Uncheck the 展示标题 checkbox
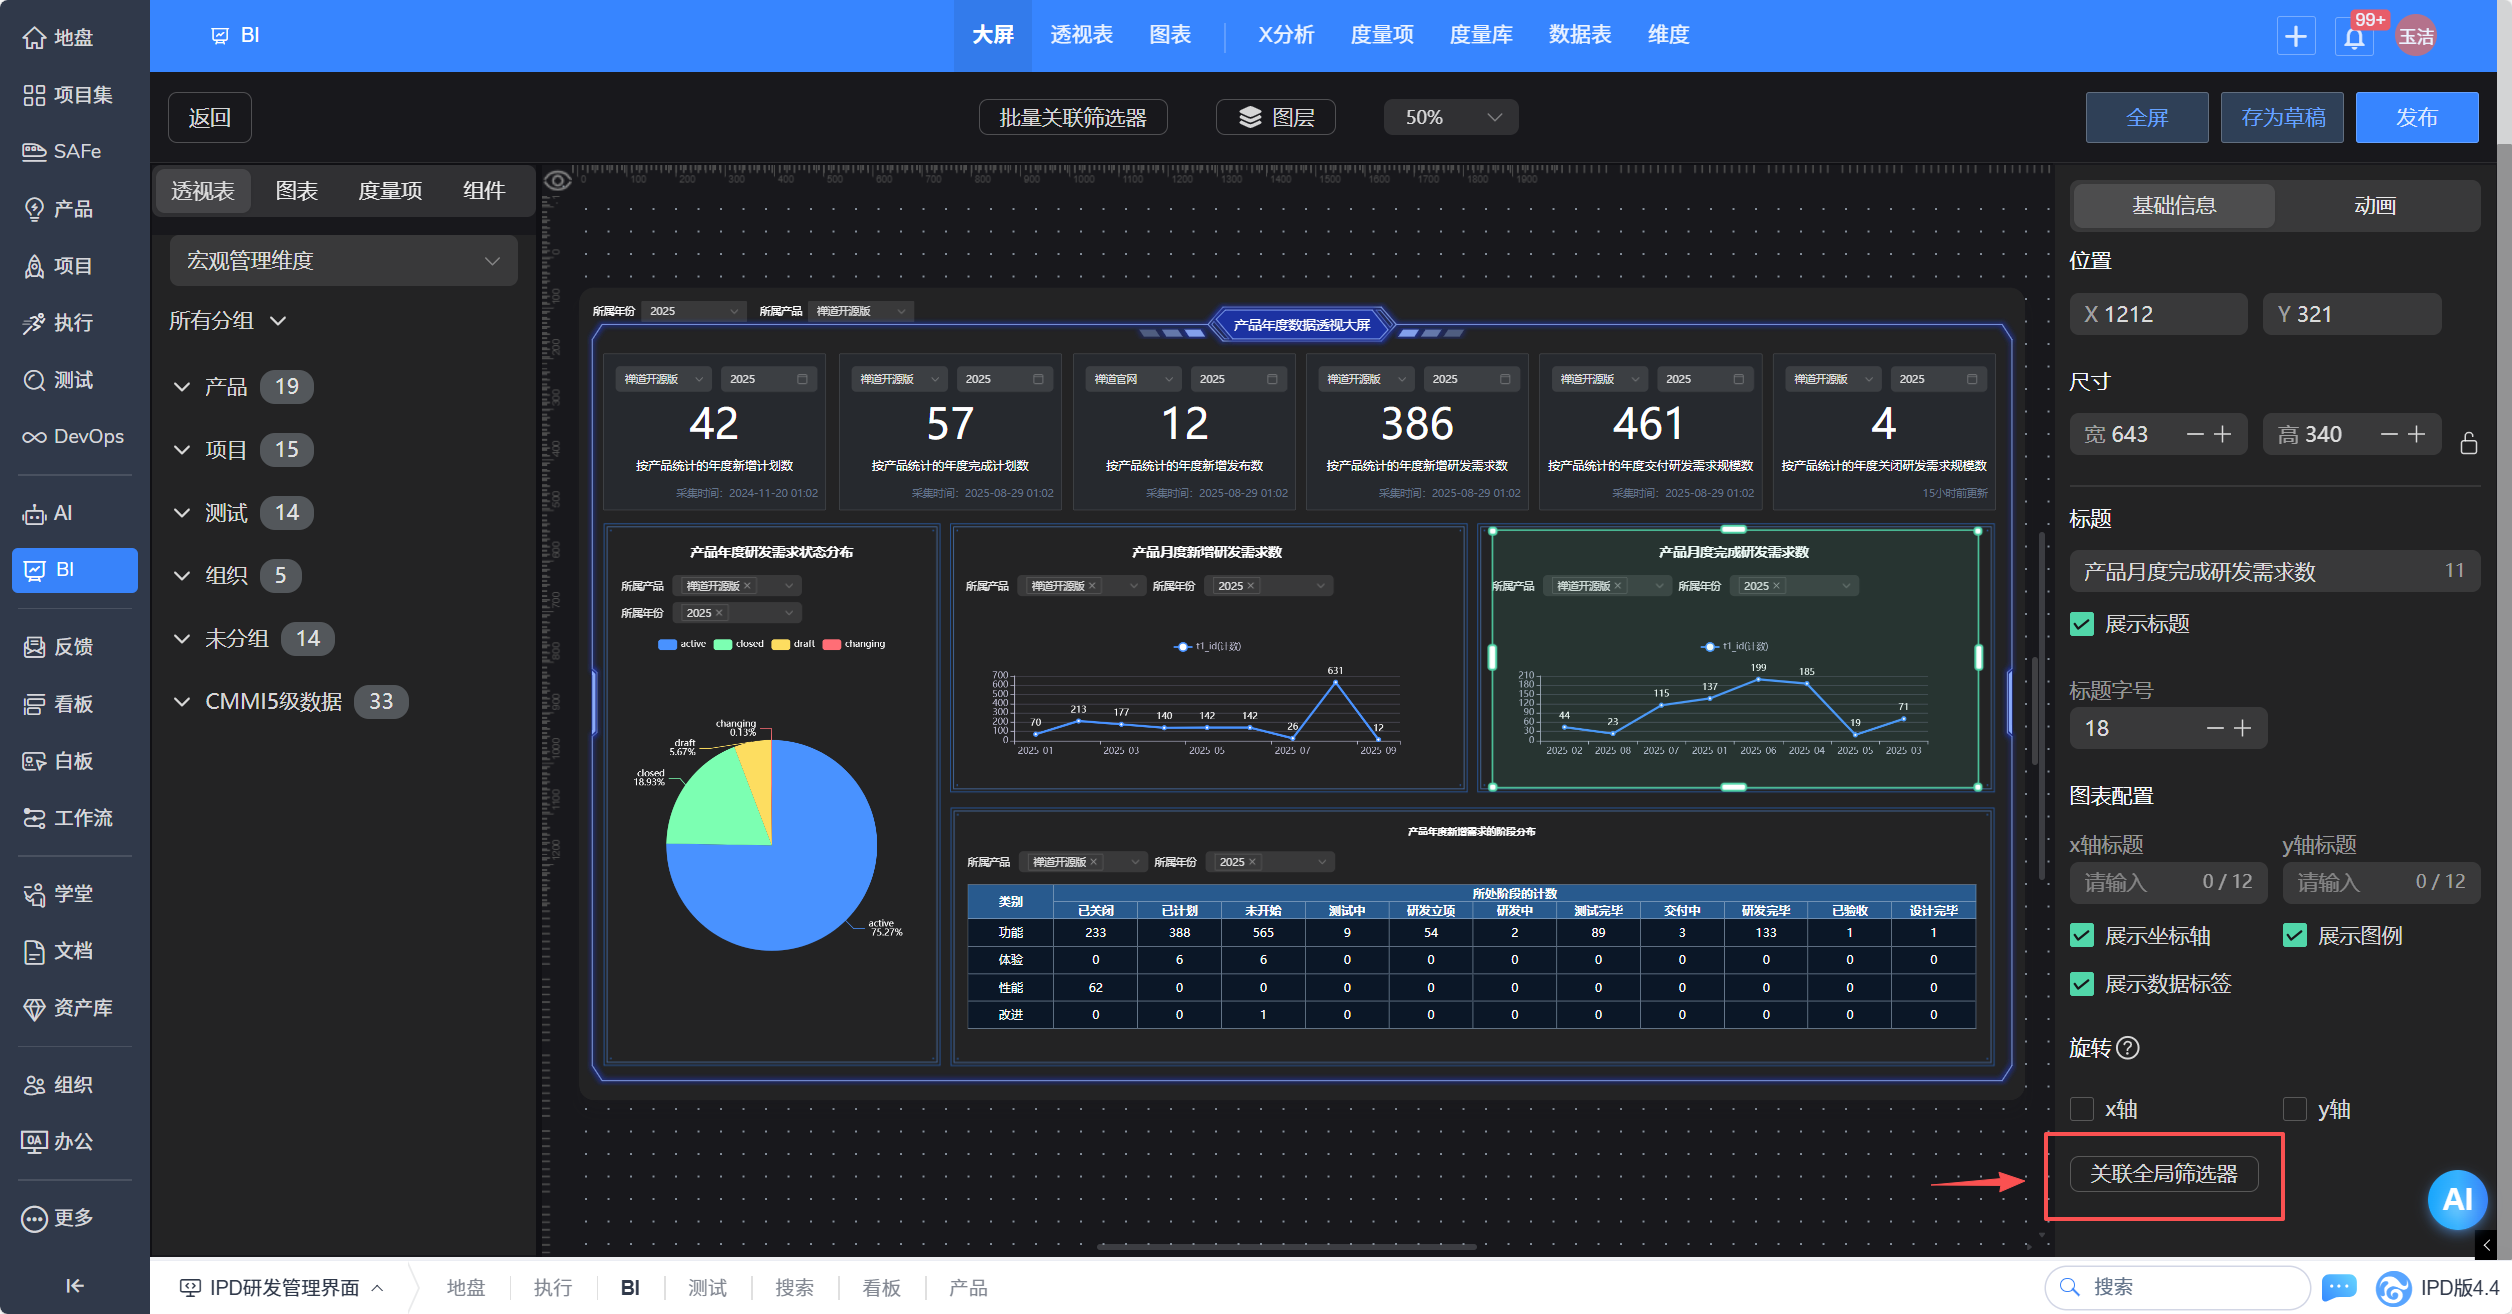 pos(2082,624)
